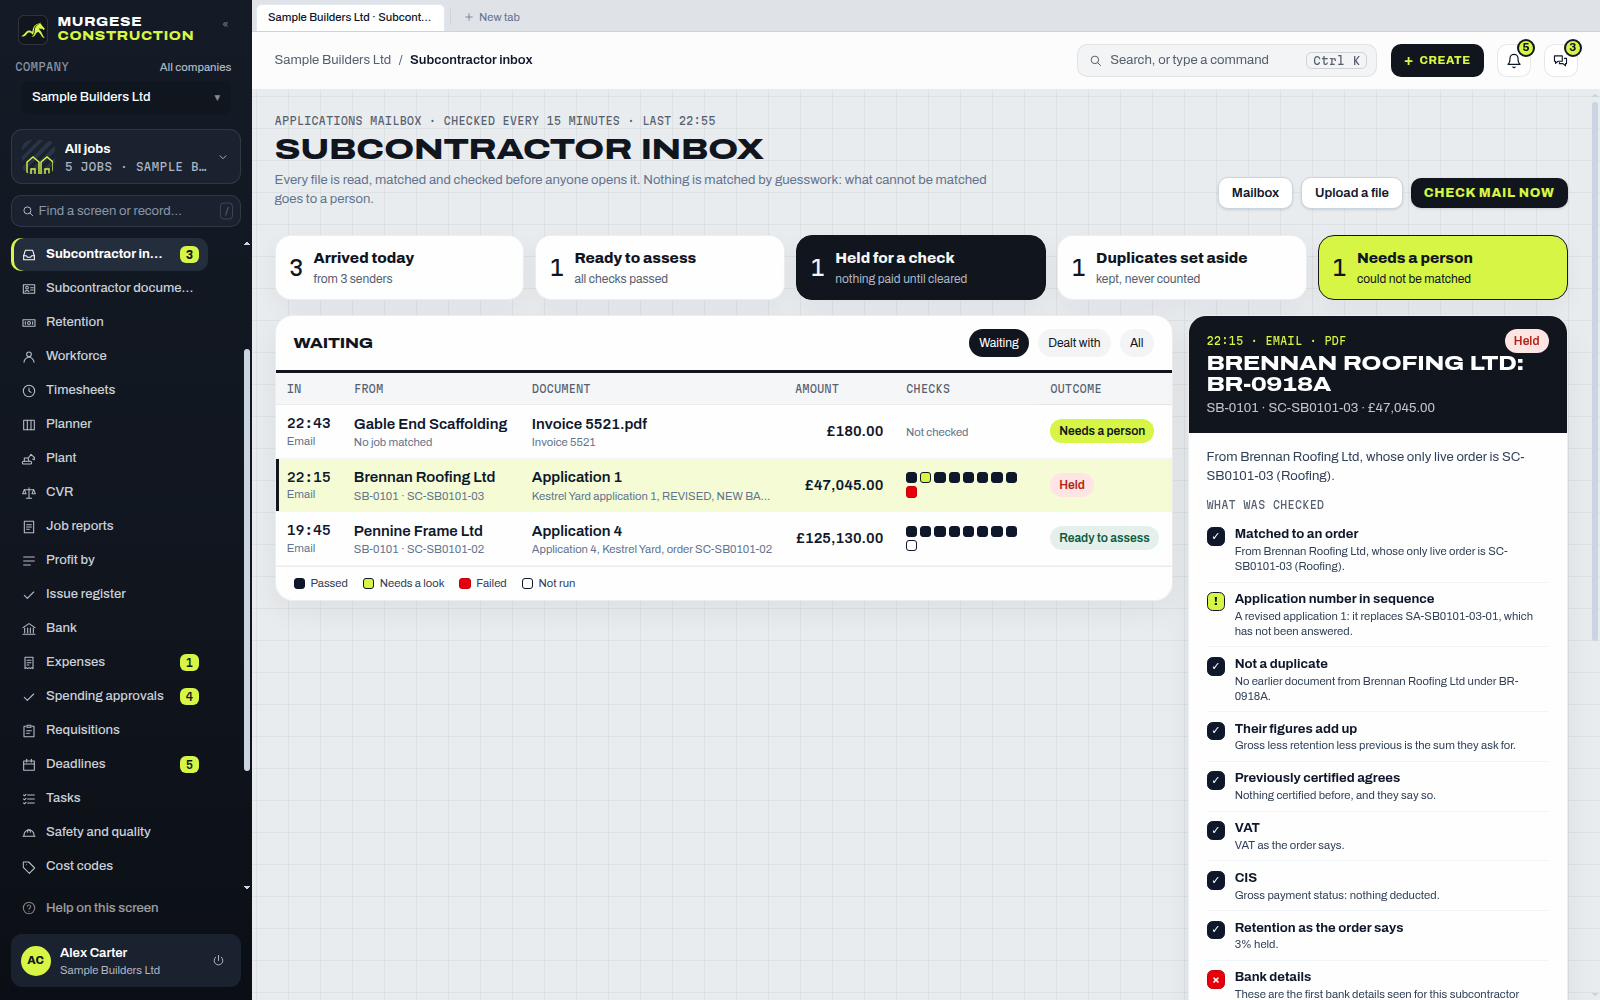Screen dimensions: 1600x1000
Task: Open Cost codes tag item
Action: point(110,866)
